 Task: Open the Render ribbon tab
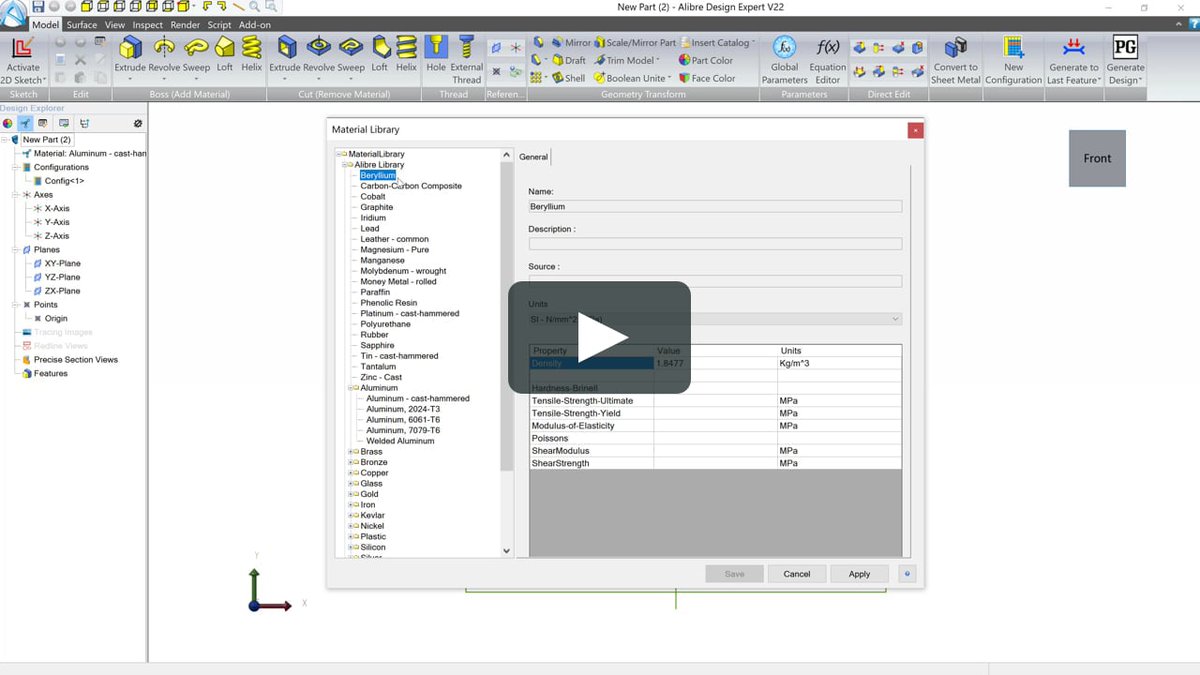(x=185, y=25)
